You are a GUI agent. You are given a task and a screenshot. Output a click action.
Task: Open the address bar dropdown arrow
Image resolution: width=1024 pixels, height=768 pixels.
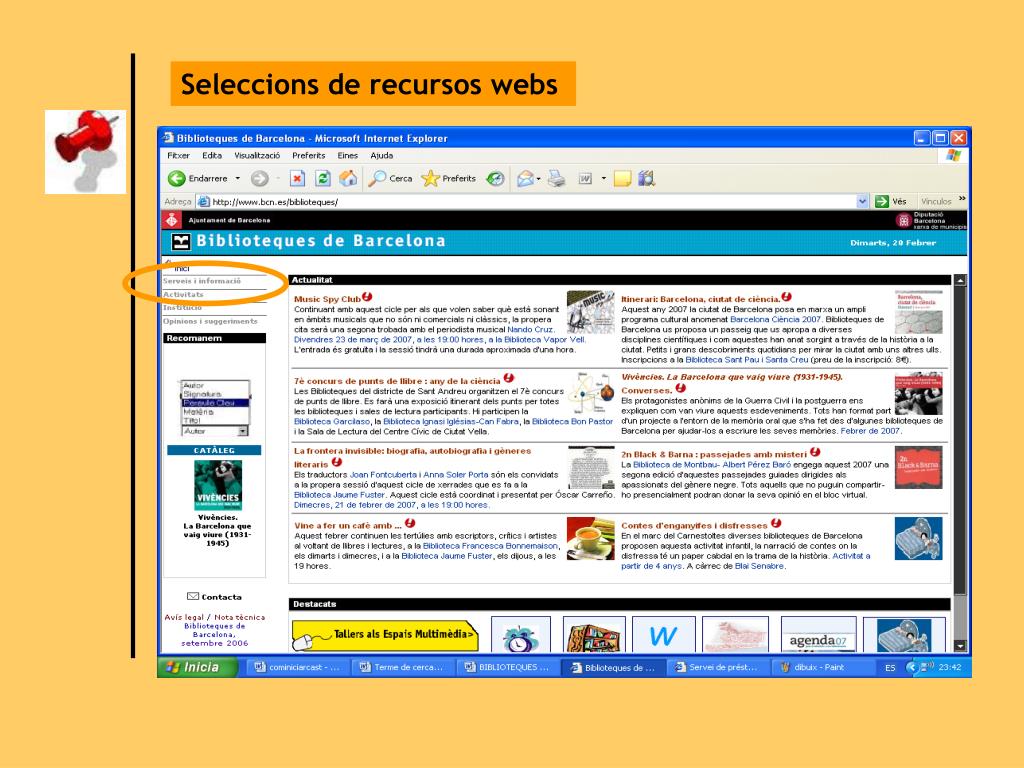tap(863, 202)
